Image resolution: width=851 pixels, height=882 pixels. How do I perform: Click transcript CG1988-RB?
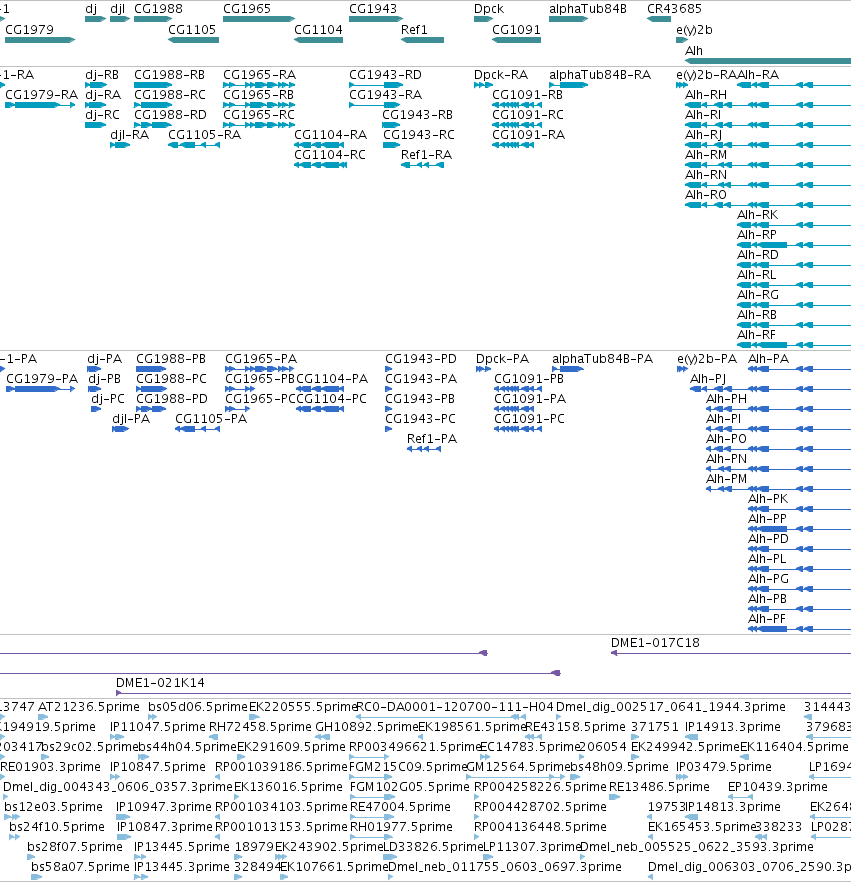click(153, 85)
